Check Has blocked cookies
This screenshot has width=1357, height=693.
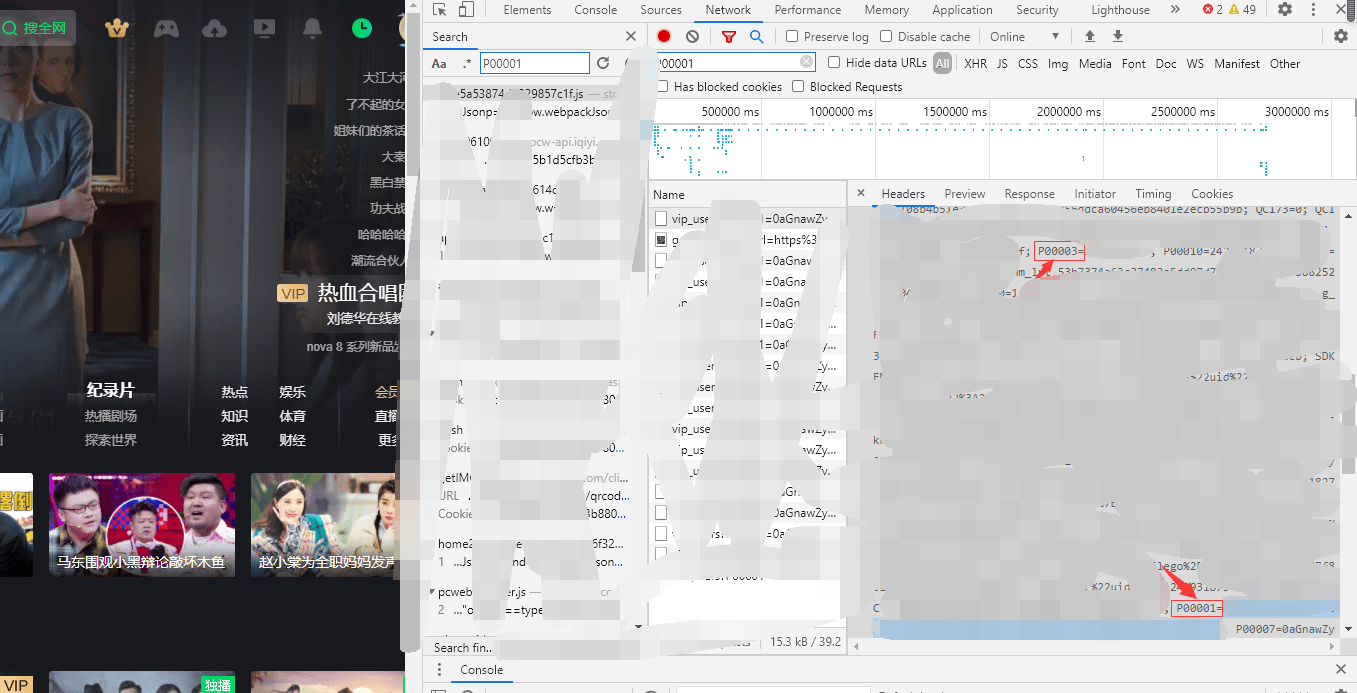click(x=662, y=86)
